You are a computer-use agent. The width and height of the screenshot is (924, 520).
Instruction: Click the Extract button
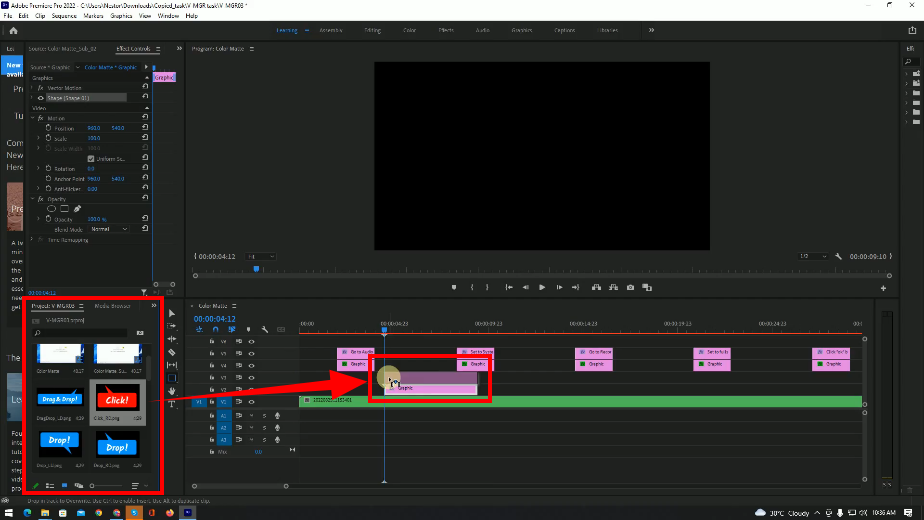tap(613, 287)
